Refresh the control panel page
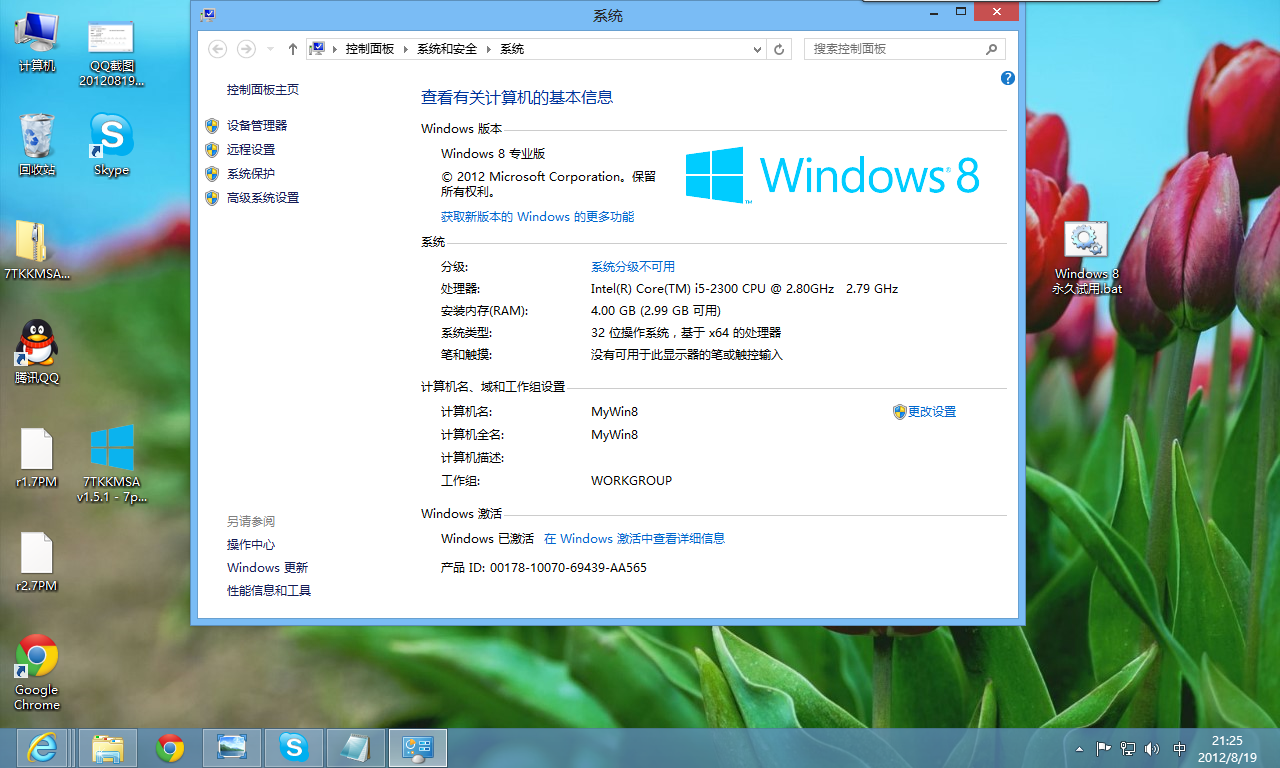This screenshot has width=1280, height=768. point(781,48)
